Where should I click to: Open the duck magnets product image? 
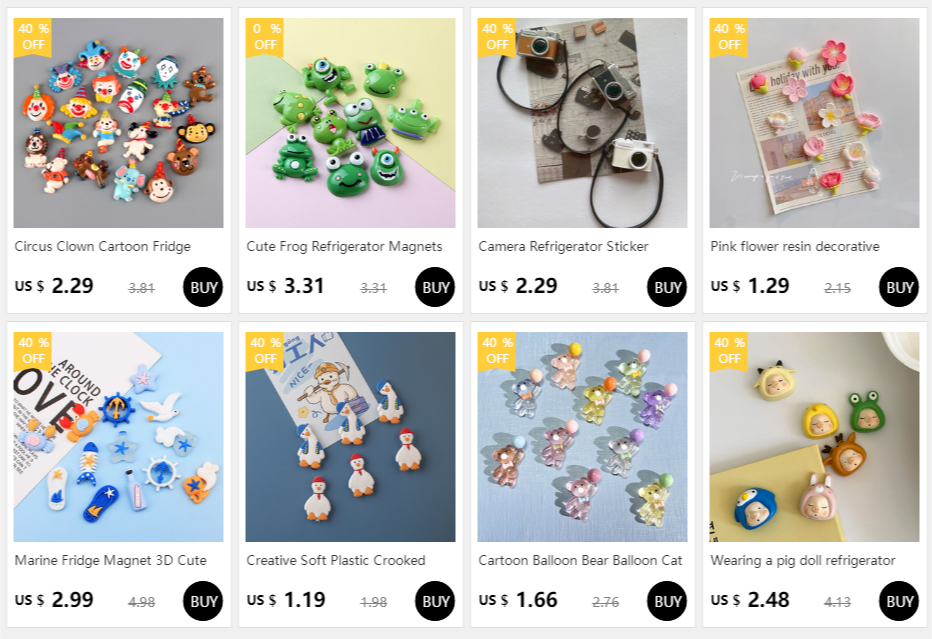click(350, 437)
